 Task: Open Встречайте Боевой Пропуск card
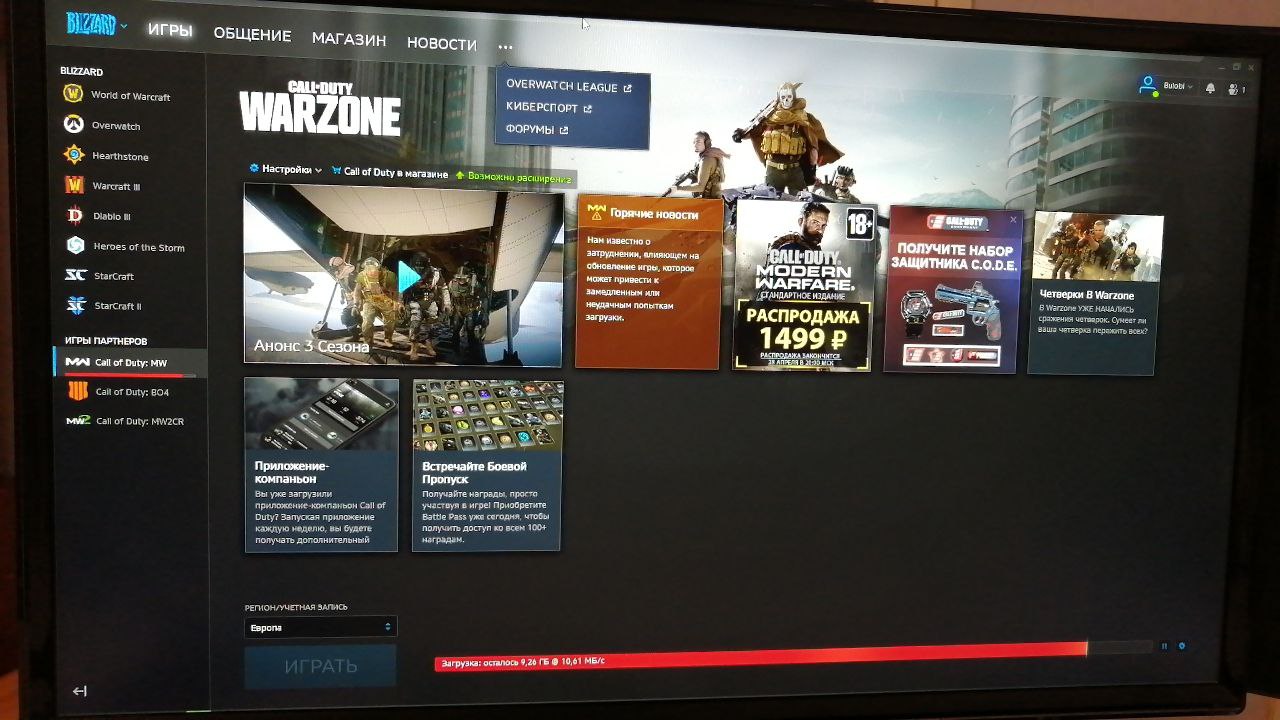coord(487,465)
